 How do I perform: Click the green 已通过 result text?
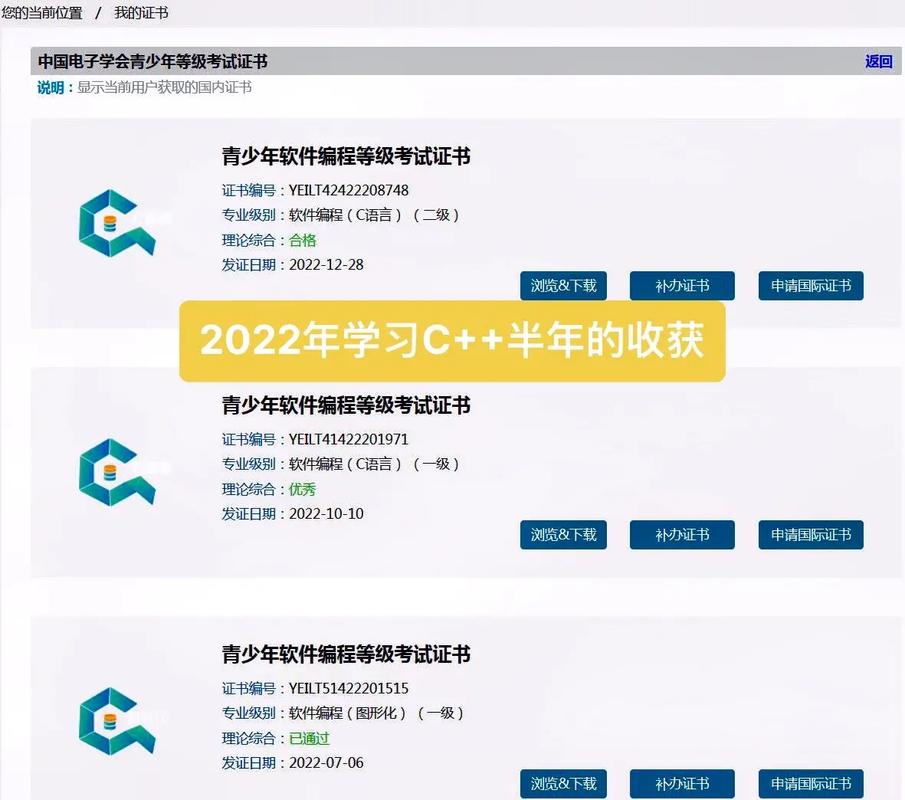pos(309,738)
